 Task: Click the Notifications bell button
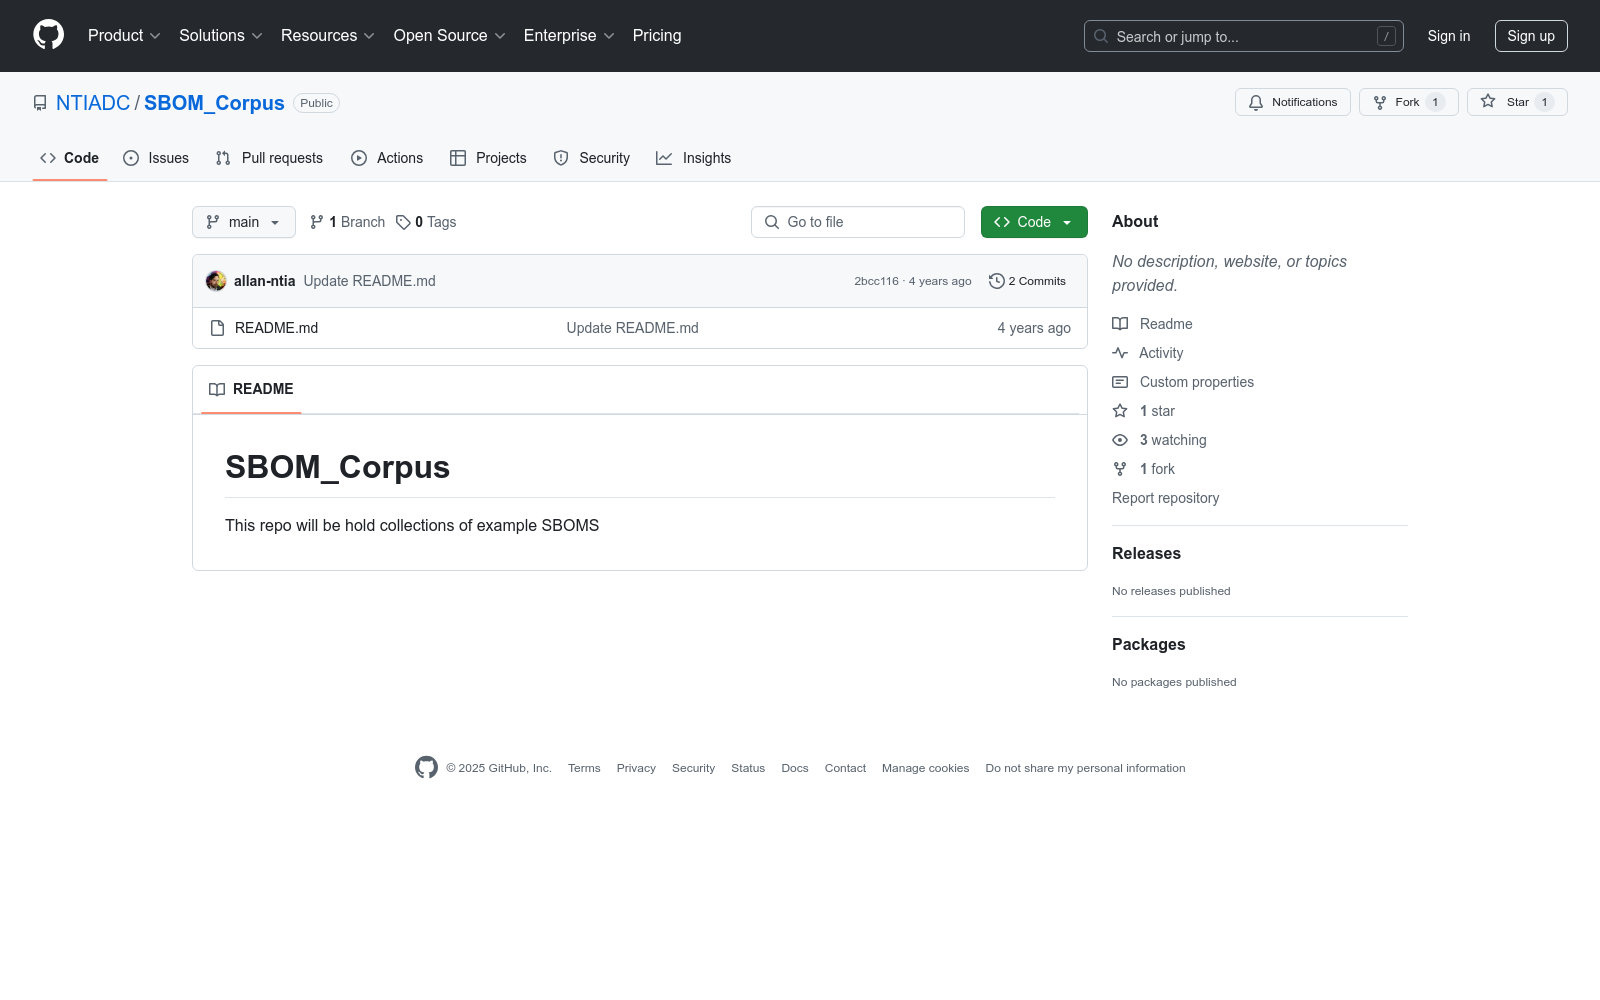pyautogui.click(x=1292, y=102)
